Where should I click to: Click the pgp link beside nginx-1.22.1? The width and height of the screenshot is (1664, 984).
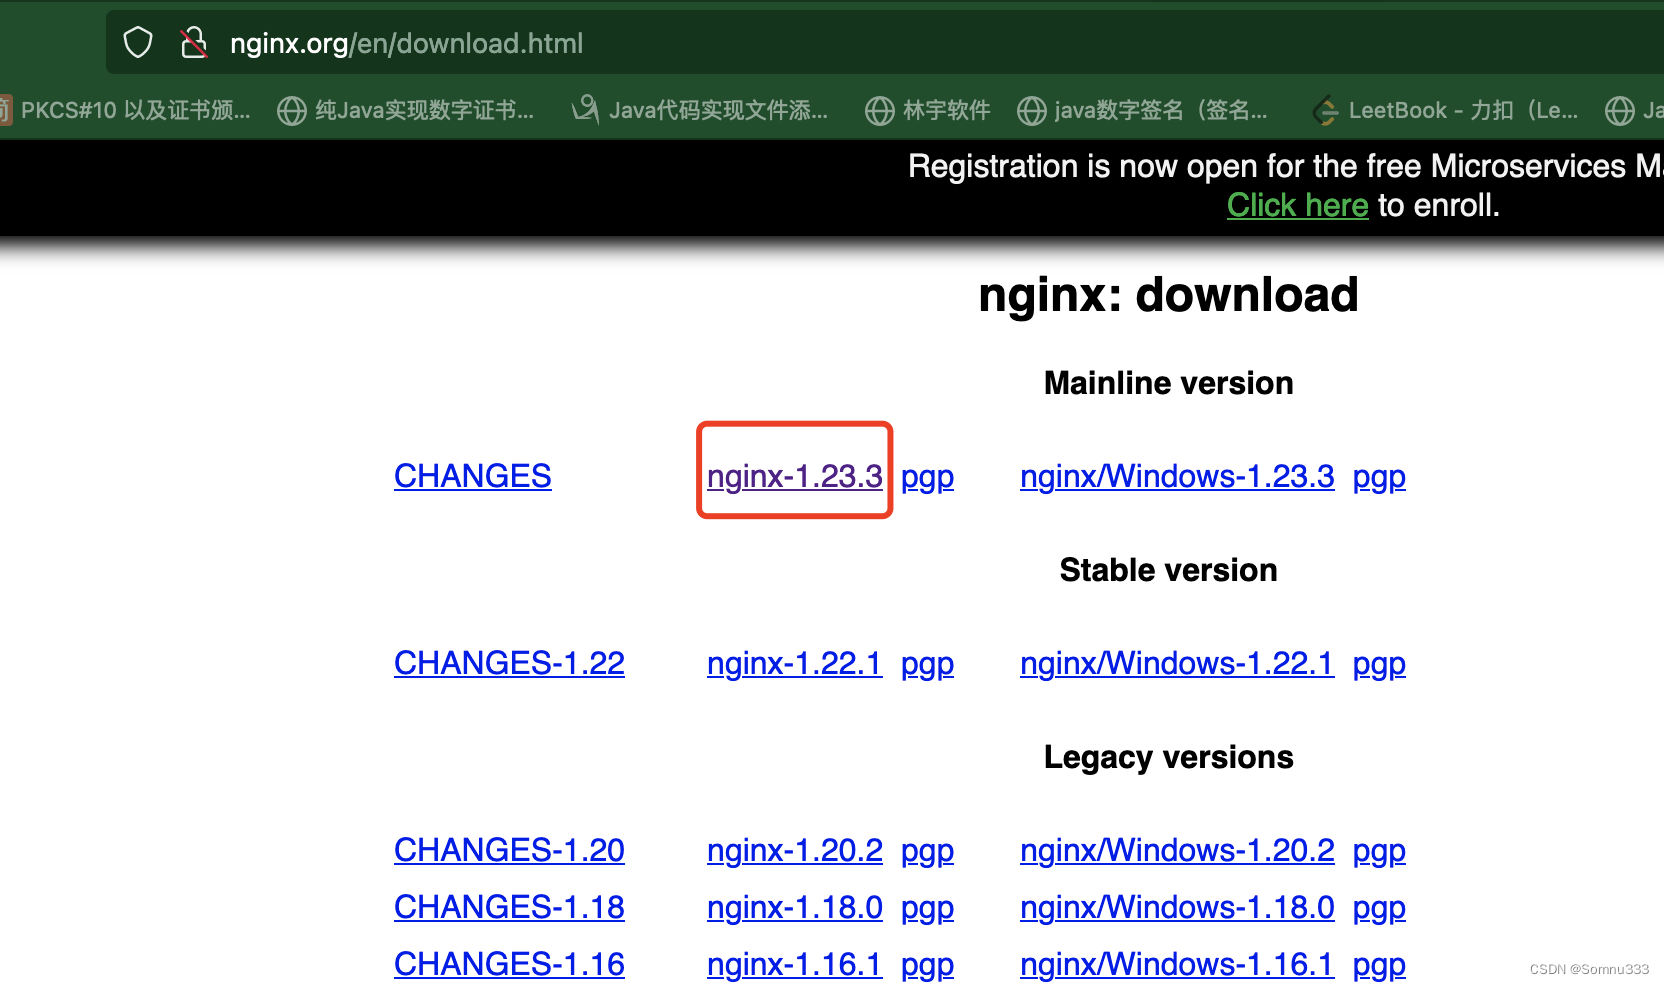[x=927, y=663]
